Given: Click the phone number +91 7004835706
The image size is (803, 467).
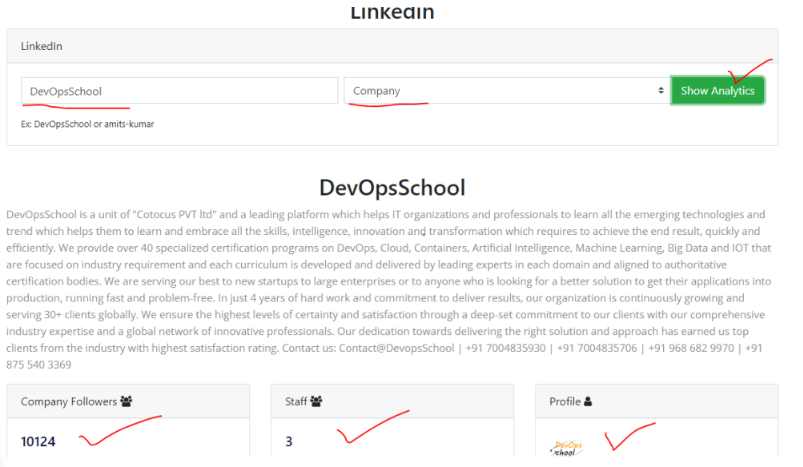Looking at the screenshot, I should (x=597, y=348).
